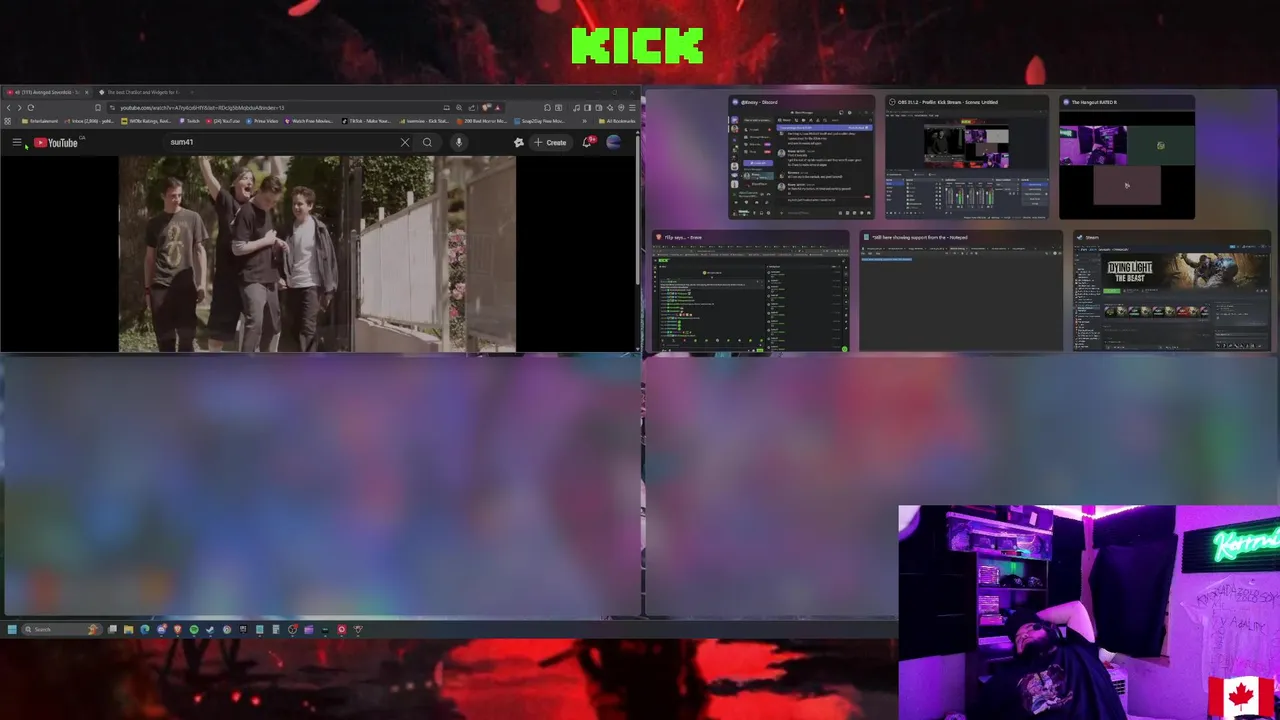Viewport: 1280px width, 720px height.
Task: Open File Explorer from the taskbar
Action: pos(128,629)
